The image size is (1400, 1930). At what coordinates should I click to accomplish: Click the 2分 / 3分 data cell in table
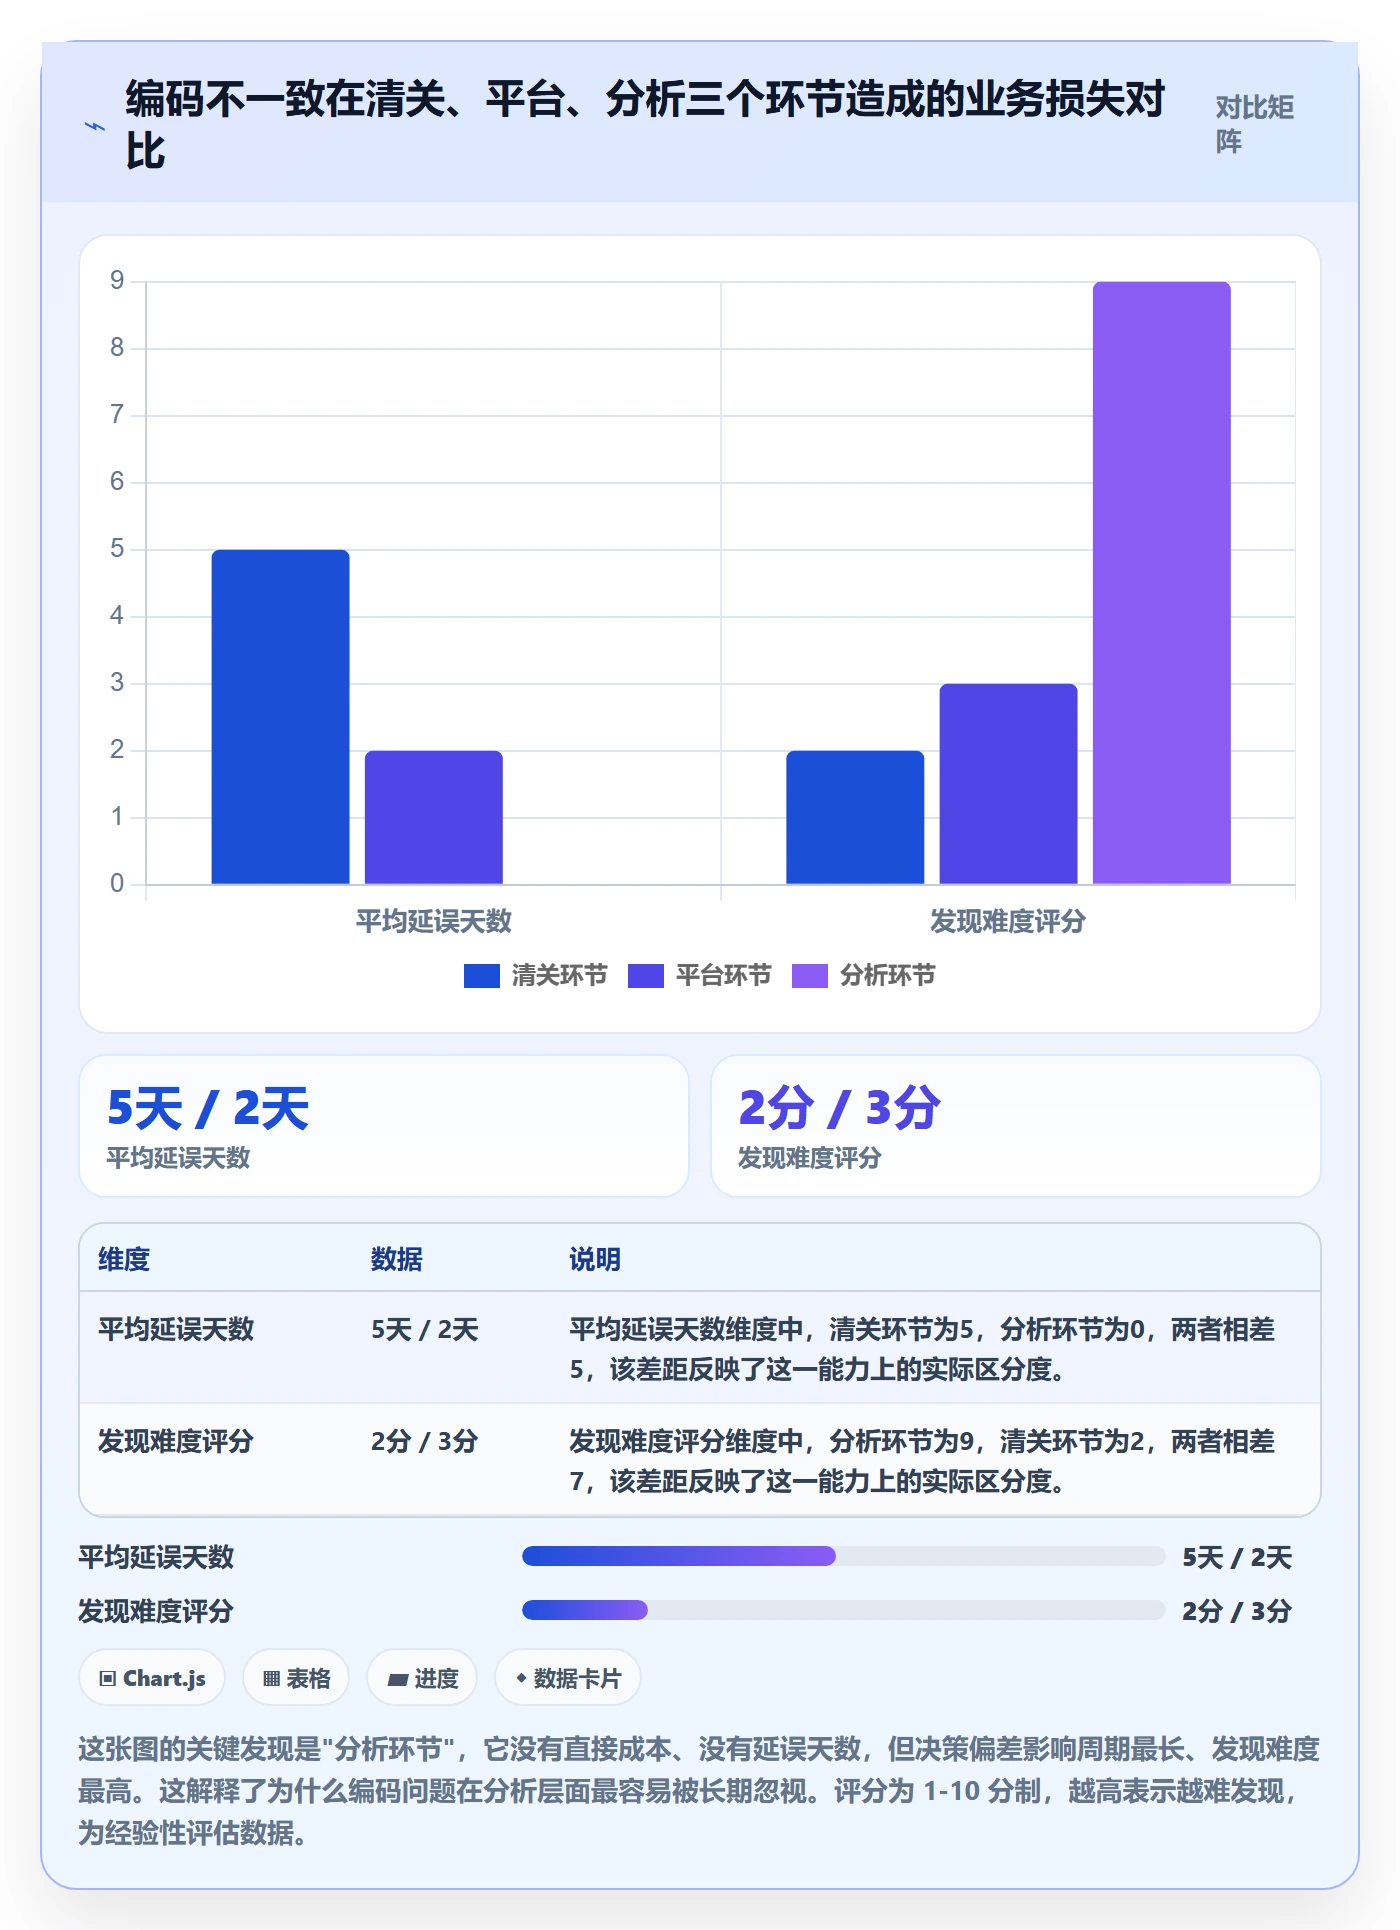pos(425,1441)
